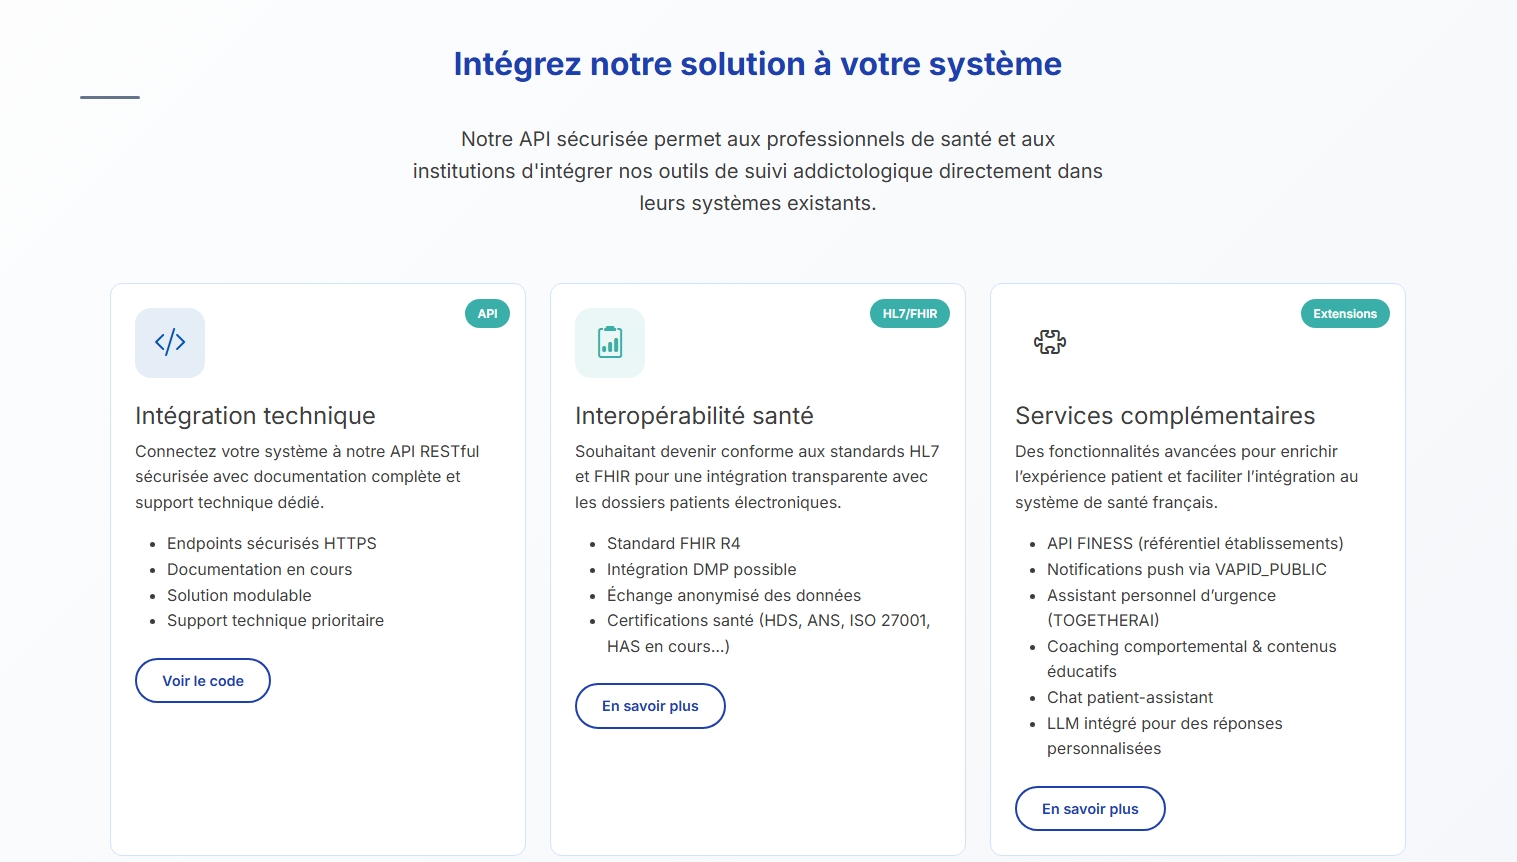The image size is (1517, 862).
Task: Click the code brackets icon
Action: coord(170,343)
